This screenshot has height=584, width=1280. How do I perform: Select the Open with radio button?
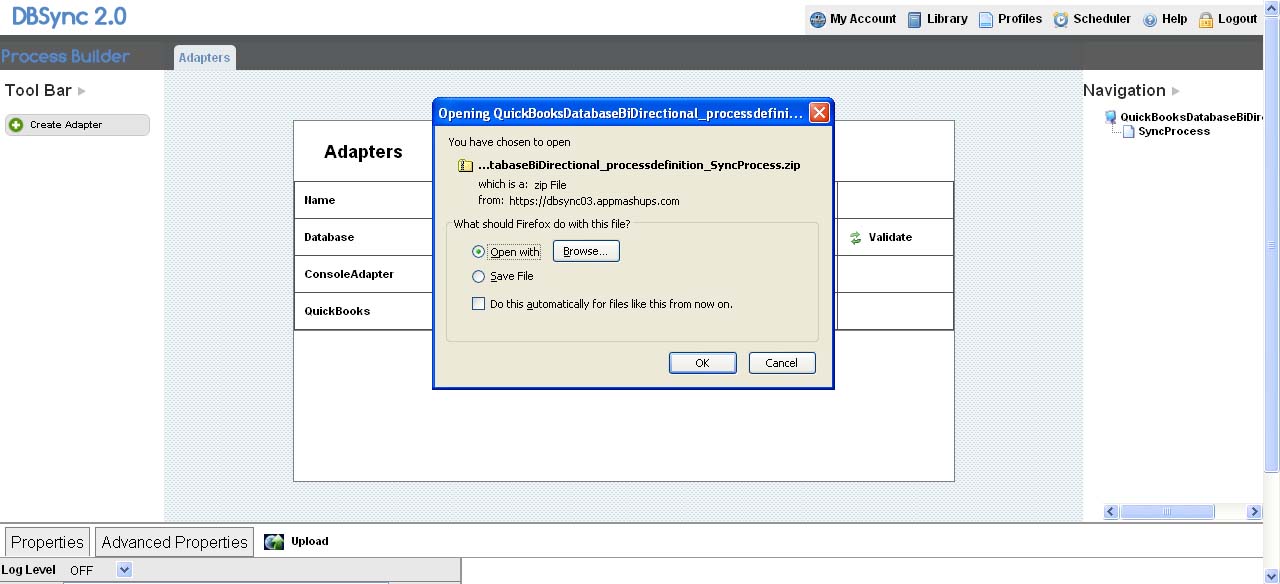[x=478, y=252]
